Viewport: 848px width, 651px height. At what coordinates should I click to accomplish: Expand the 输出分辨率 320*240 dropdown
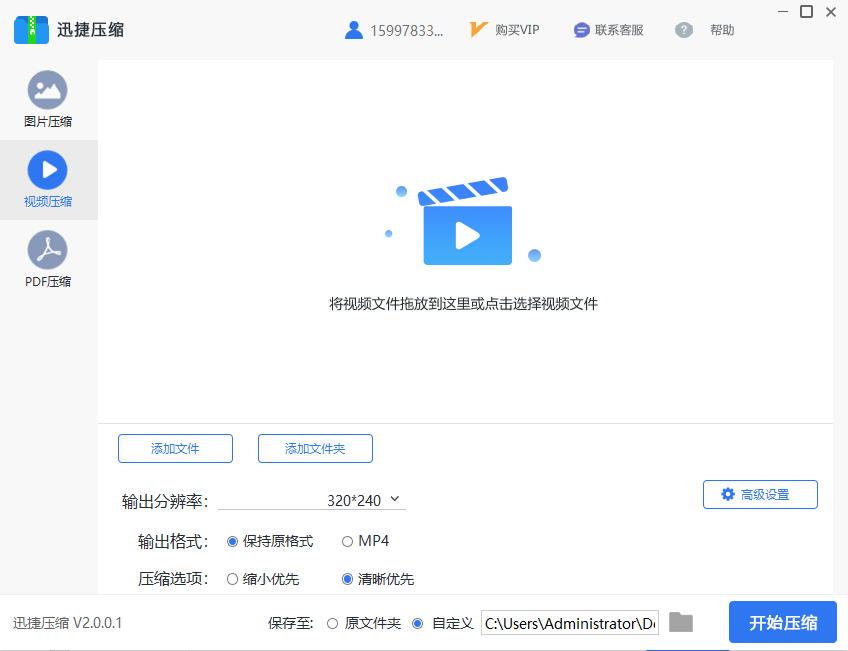click(312, 500)
